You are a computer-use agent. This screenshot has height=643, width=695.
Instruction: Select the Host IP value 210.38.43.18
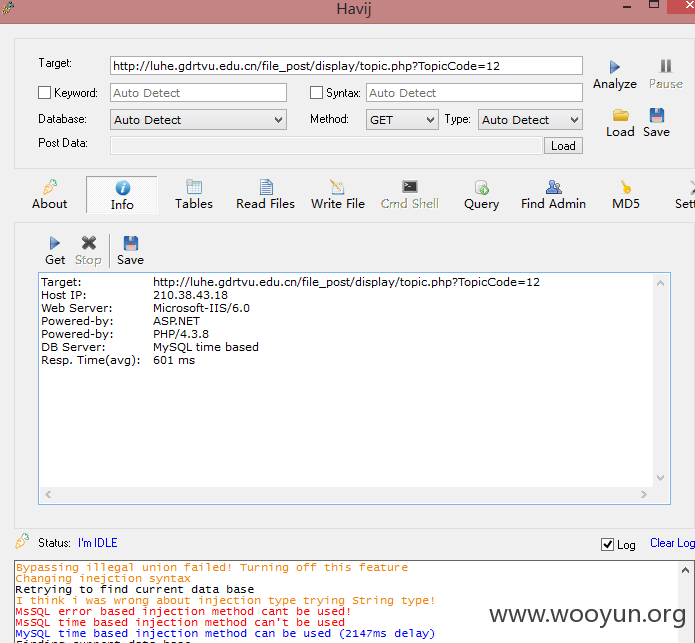click(190, 295)
